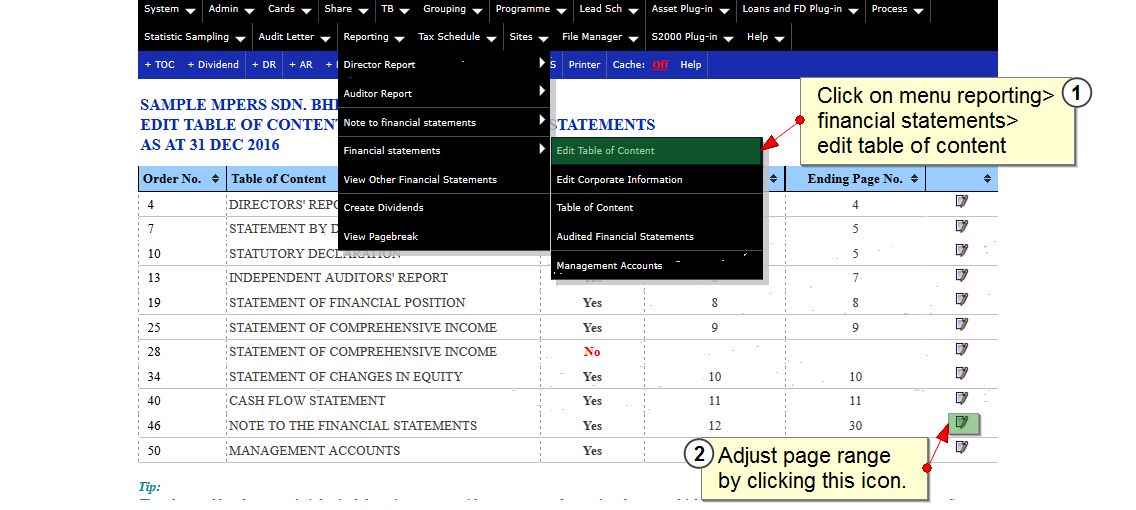Toggle the Cache Off setting

click(660, 65)
